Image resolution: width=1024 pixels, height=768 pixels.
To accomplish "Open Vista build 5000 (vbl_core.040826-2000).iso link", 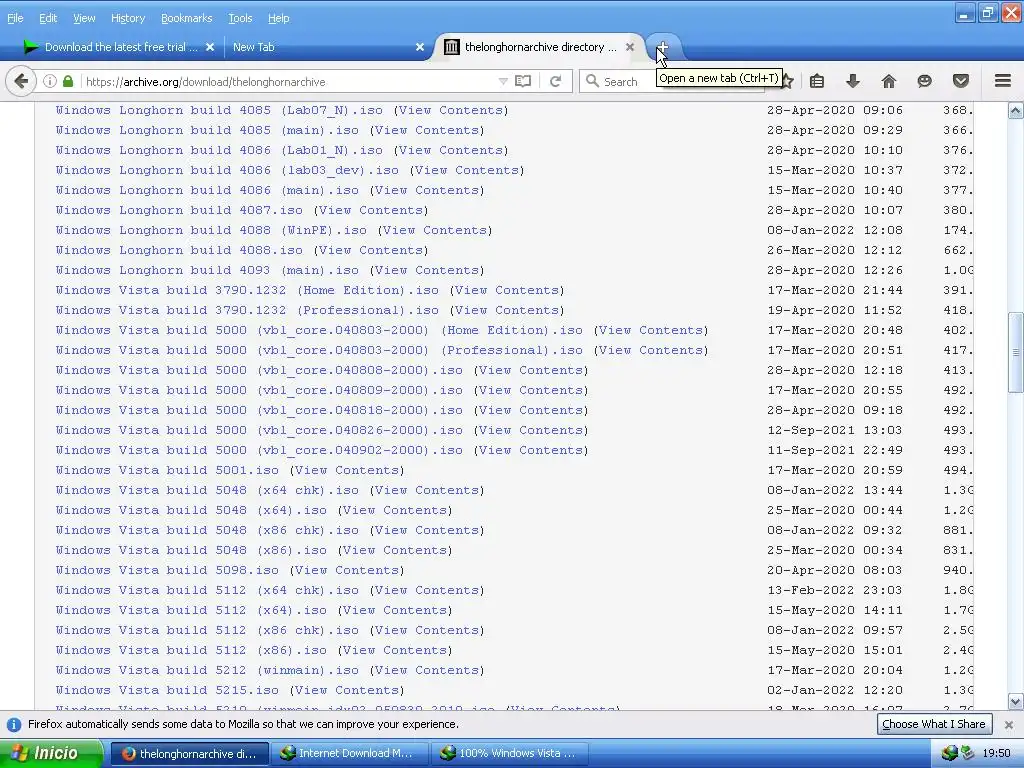I will pyautogui.click(x=259, y=430).
